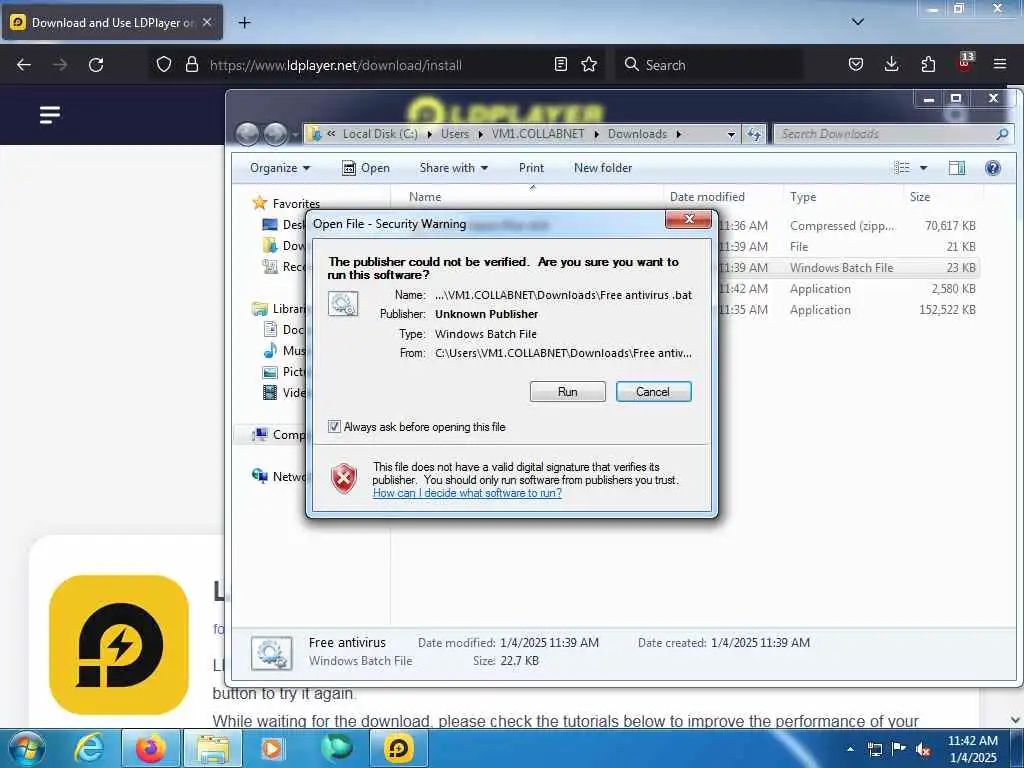Open Firefox extensions puzzle icon
The height and width of the screenshot is (768, 1024).
point(928,64)
